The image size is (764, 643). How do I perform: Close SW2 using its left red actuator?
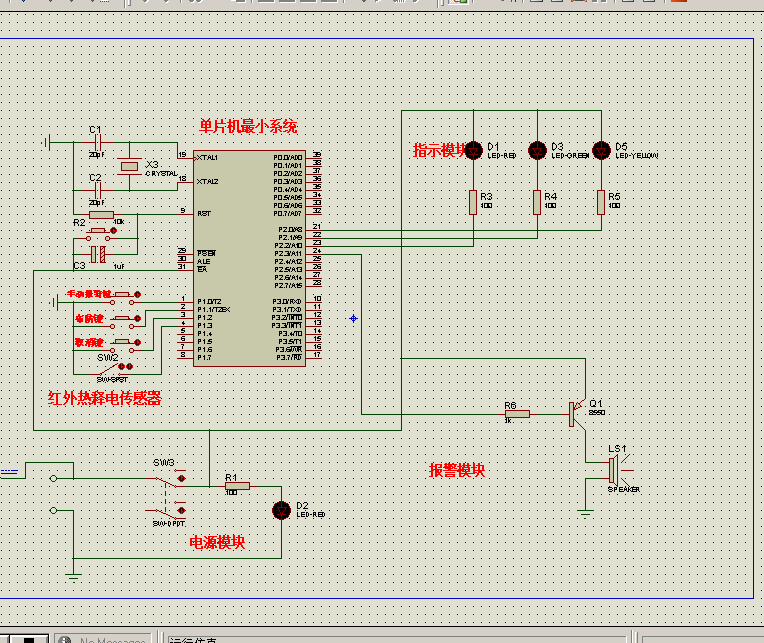[121, 366]
